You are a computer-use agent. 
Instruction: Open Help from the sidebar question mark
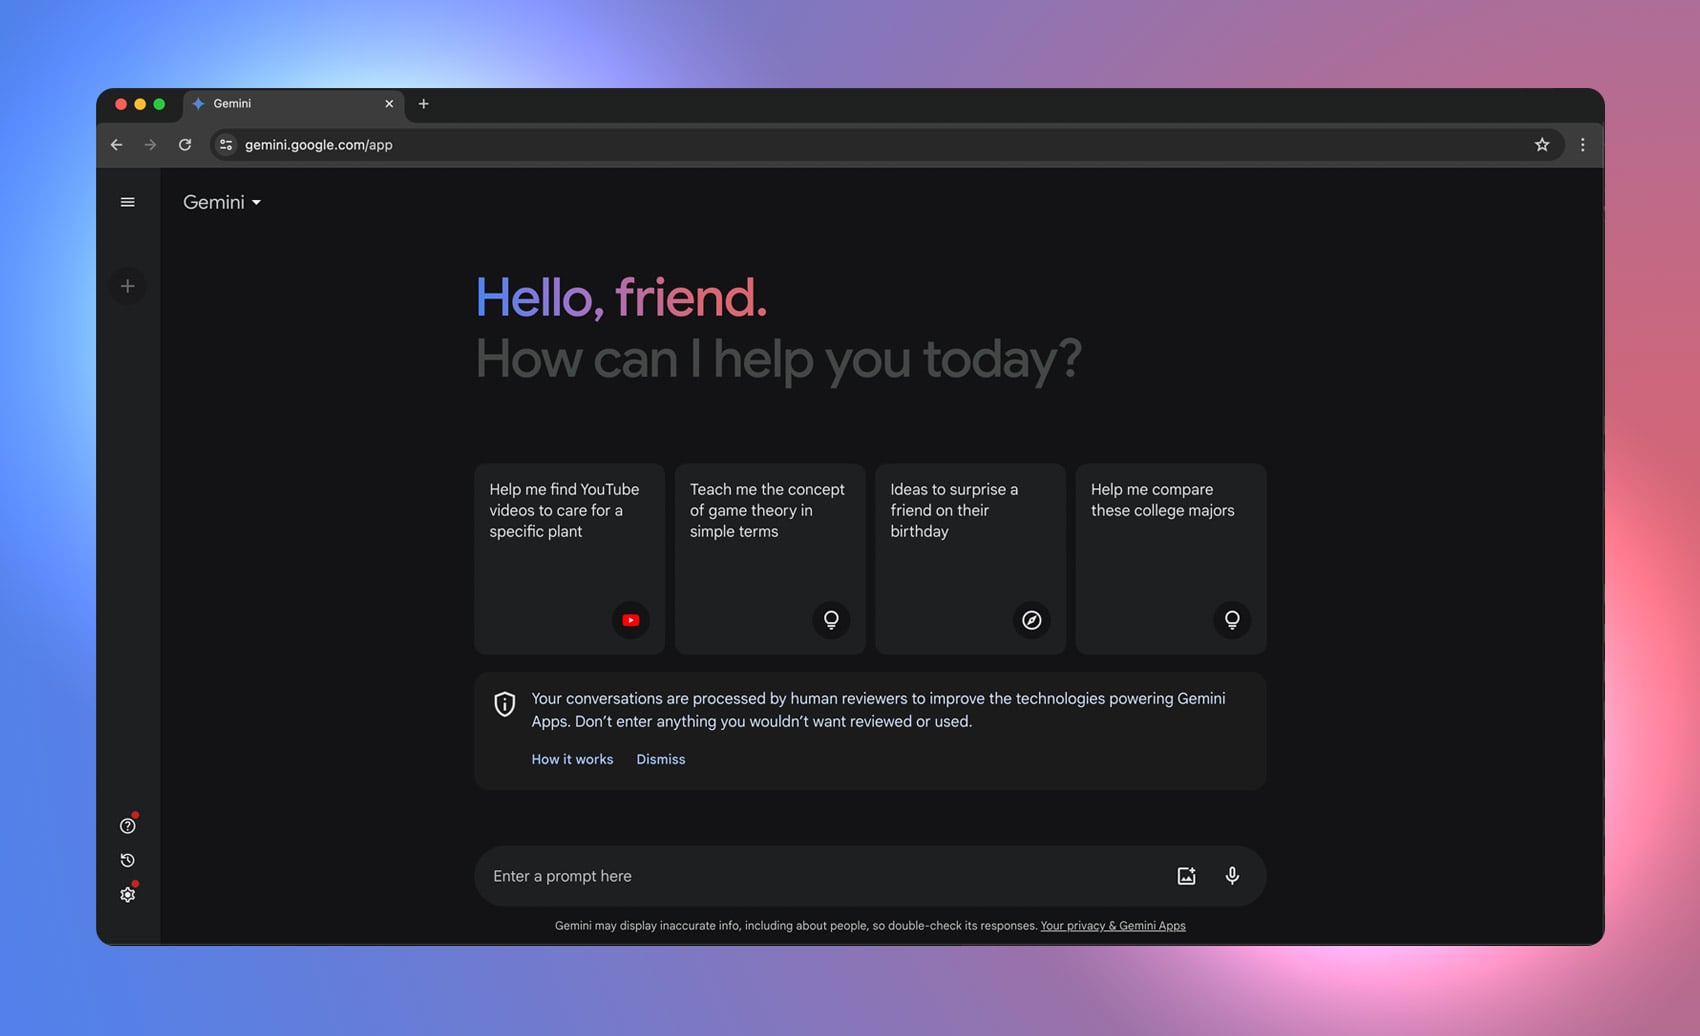coord(127,826)
